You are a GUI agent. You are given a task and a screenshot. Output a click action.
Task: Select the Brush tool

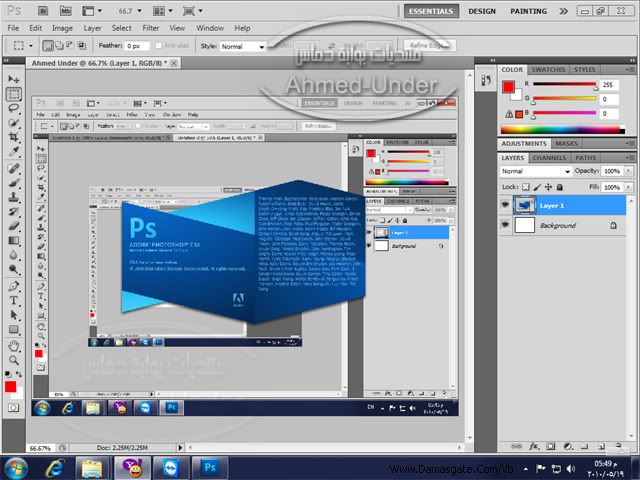(x=13, y=183)
